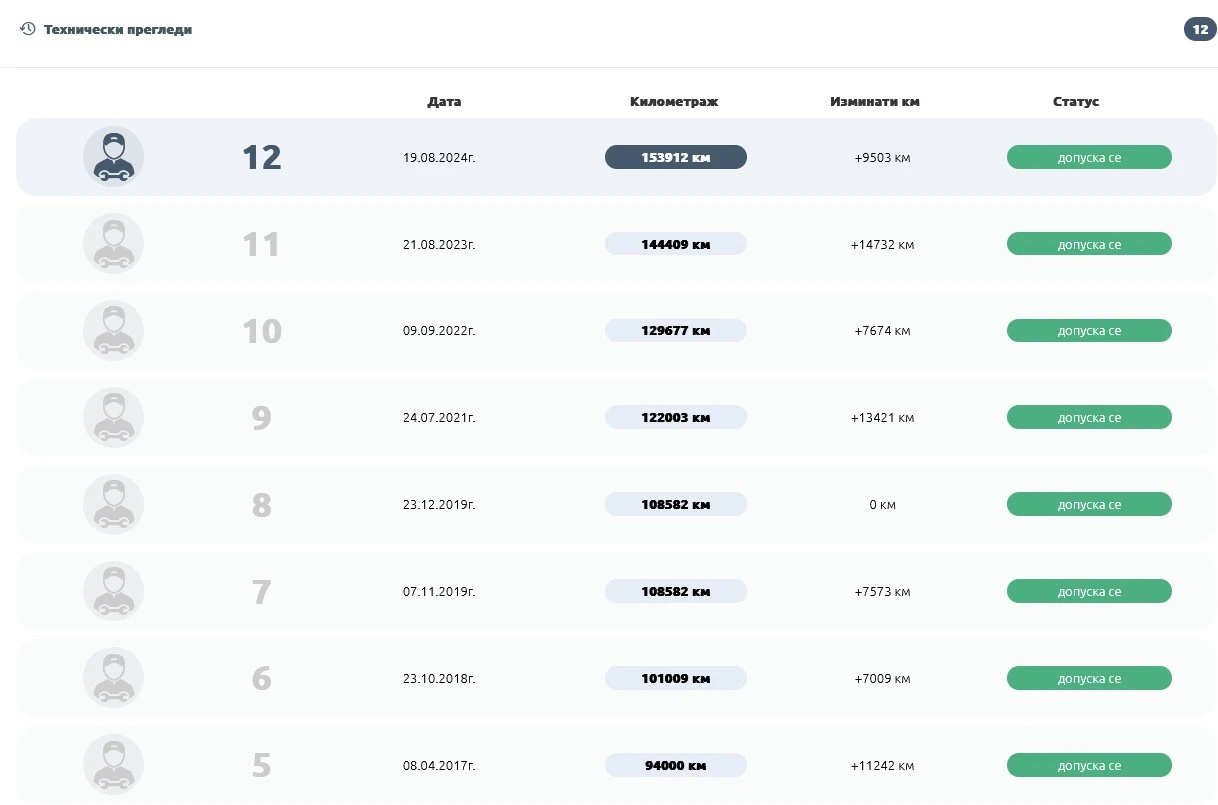Click the допуска се status for 19.08.2024
1218x805 pixels.
point(1088,157)
